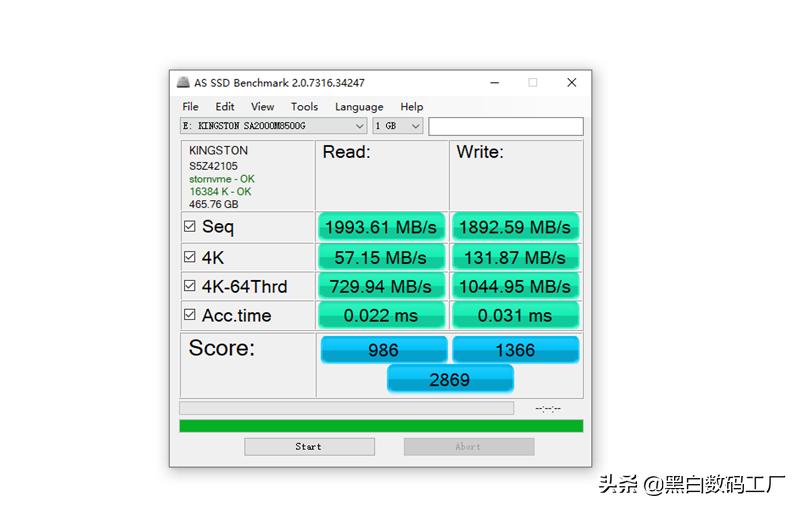Click the write access time 0.031 ms
This screenshot has height=509, width=800.
coord(515,316)
